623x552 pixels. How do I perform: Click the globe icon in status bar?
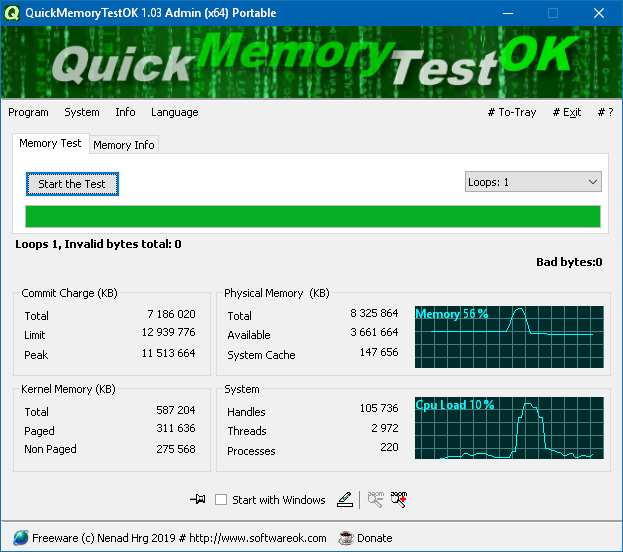pos(21,537)
